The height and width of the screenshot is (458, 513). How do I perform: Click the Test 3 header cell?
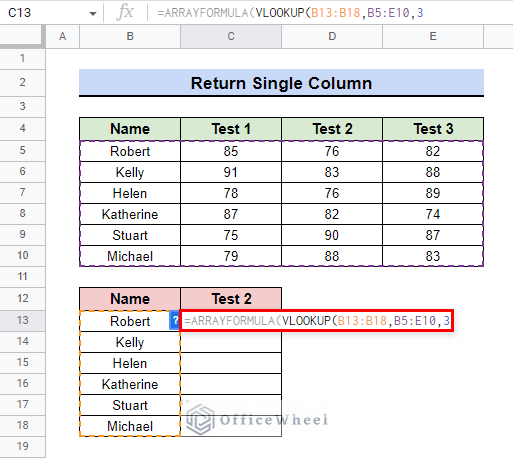pos(433,129)
